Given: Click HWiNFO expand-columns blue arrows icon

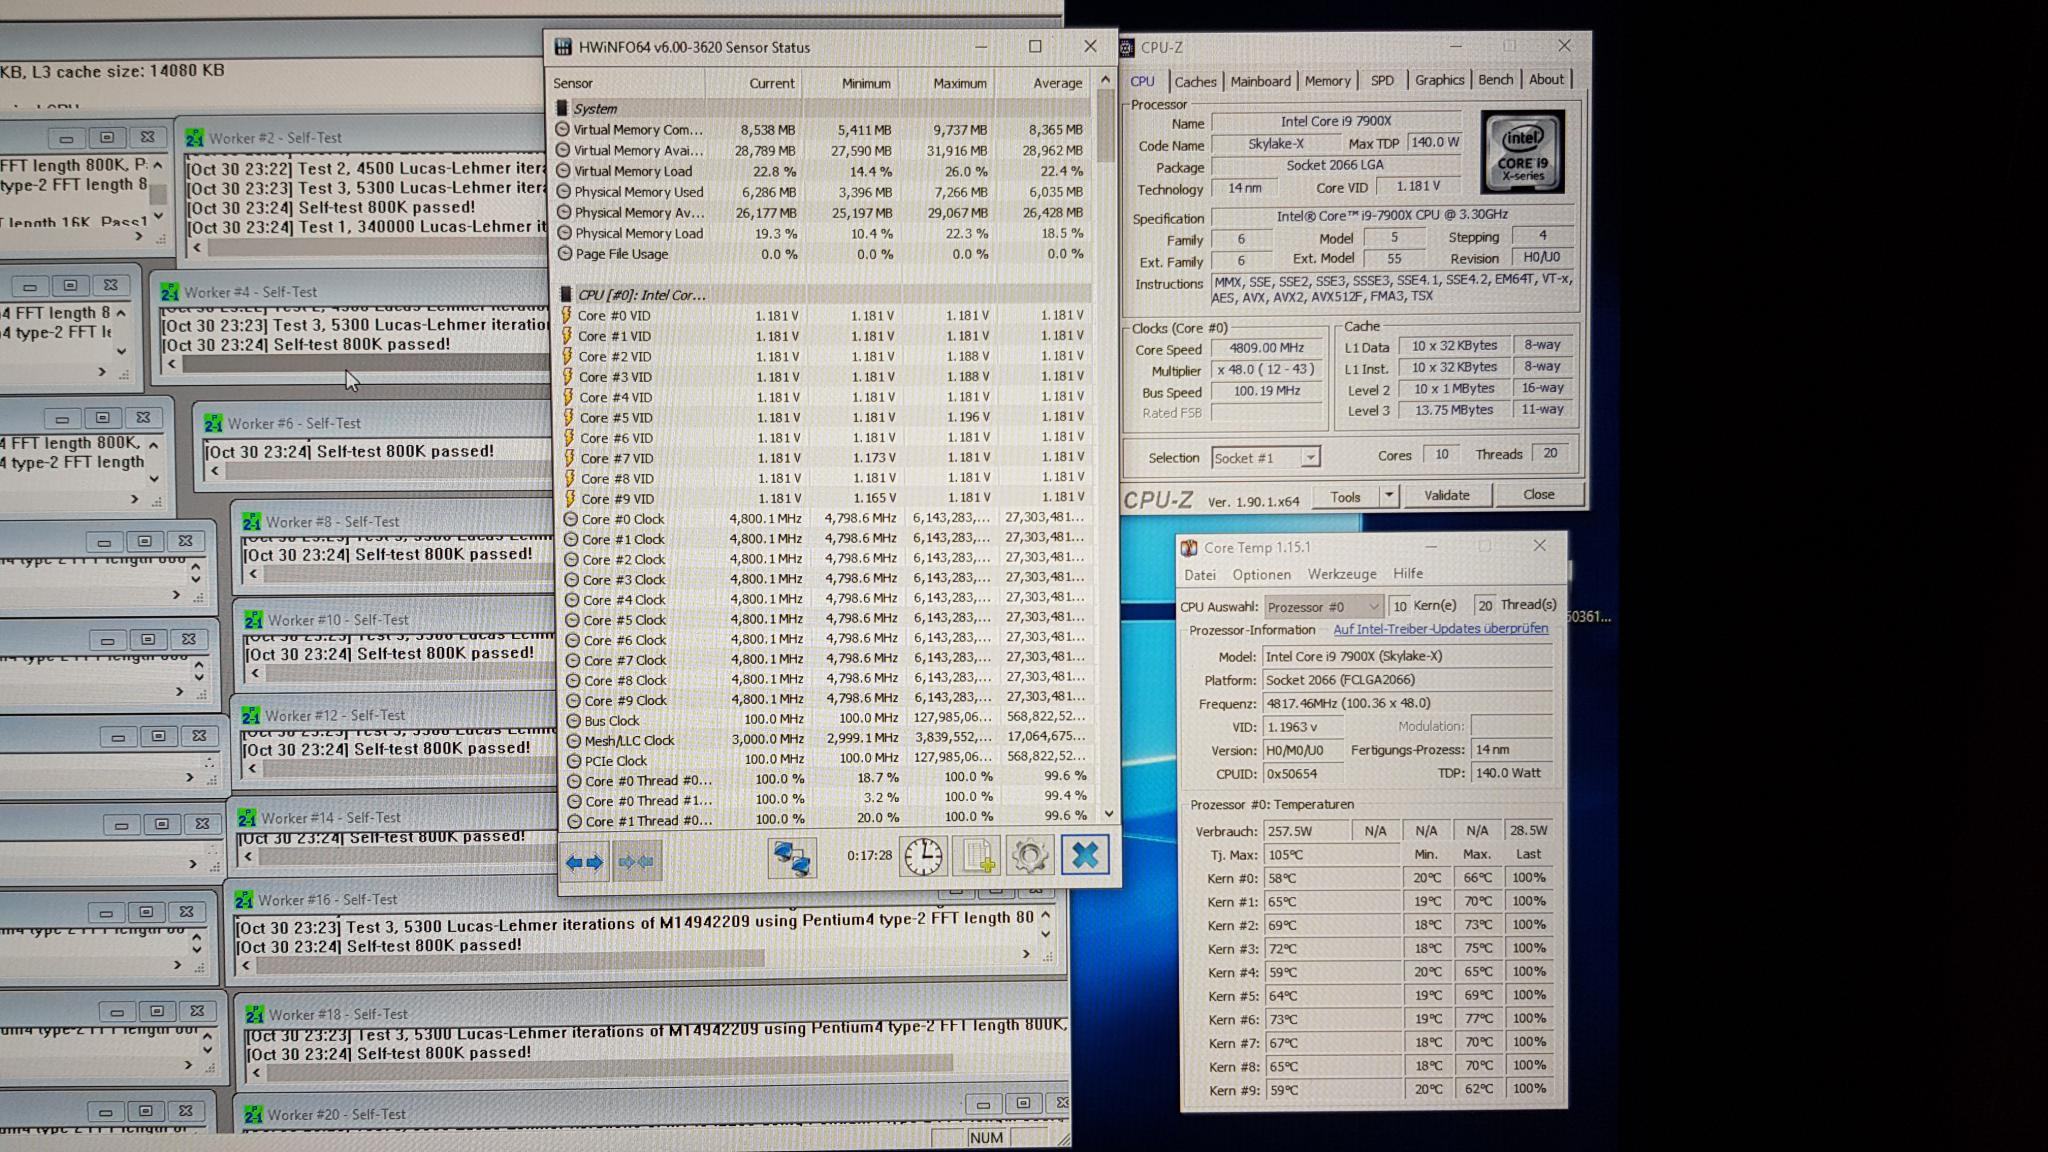Looking at the screenshot, I should tap(584, 861).
